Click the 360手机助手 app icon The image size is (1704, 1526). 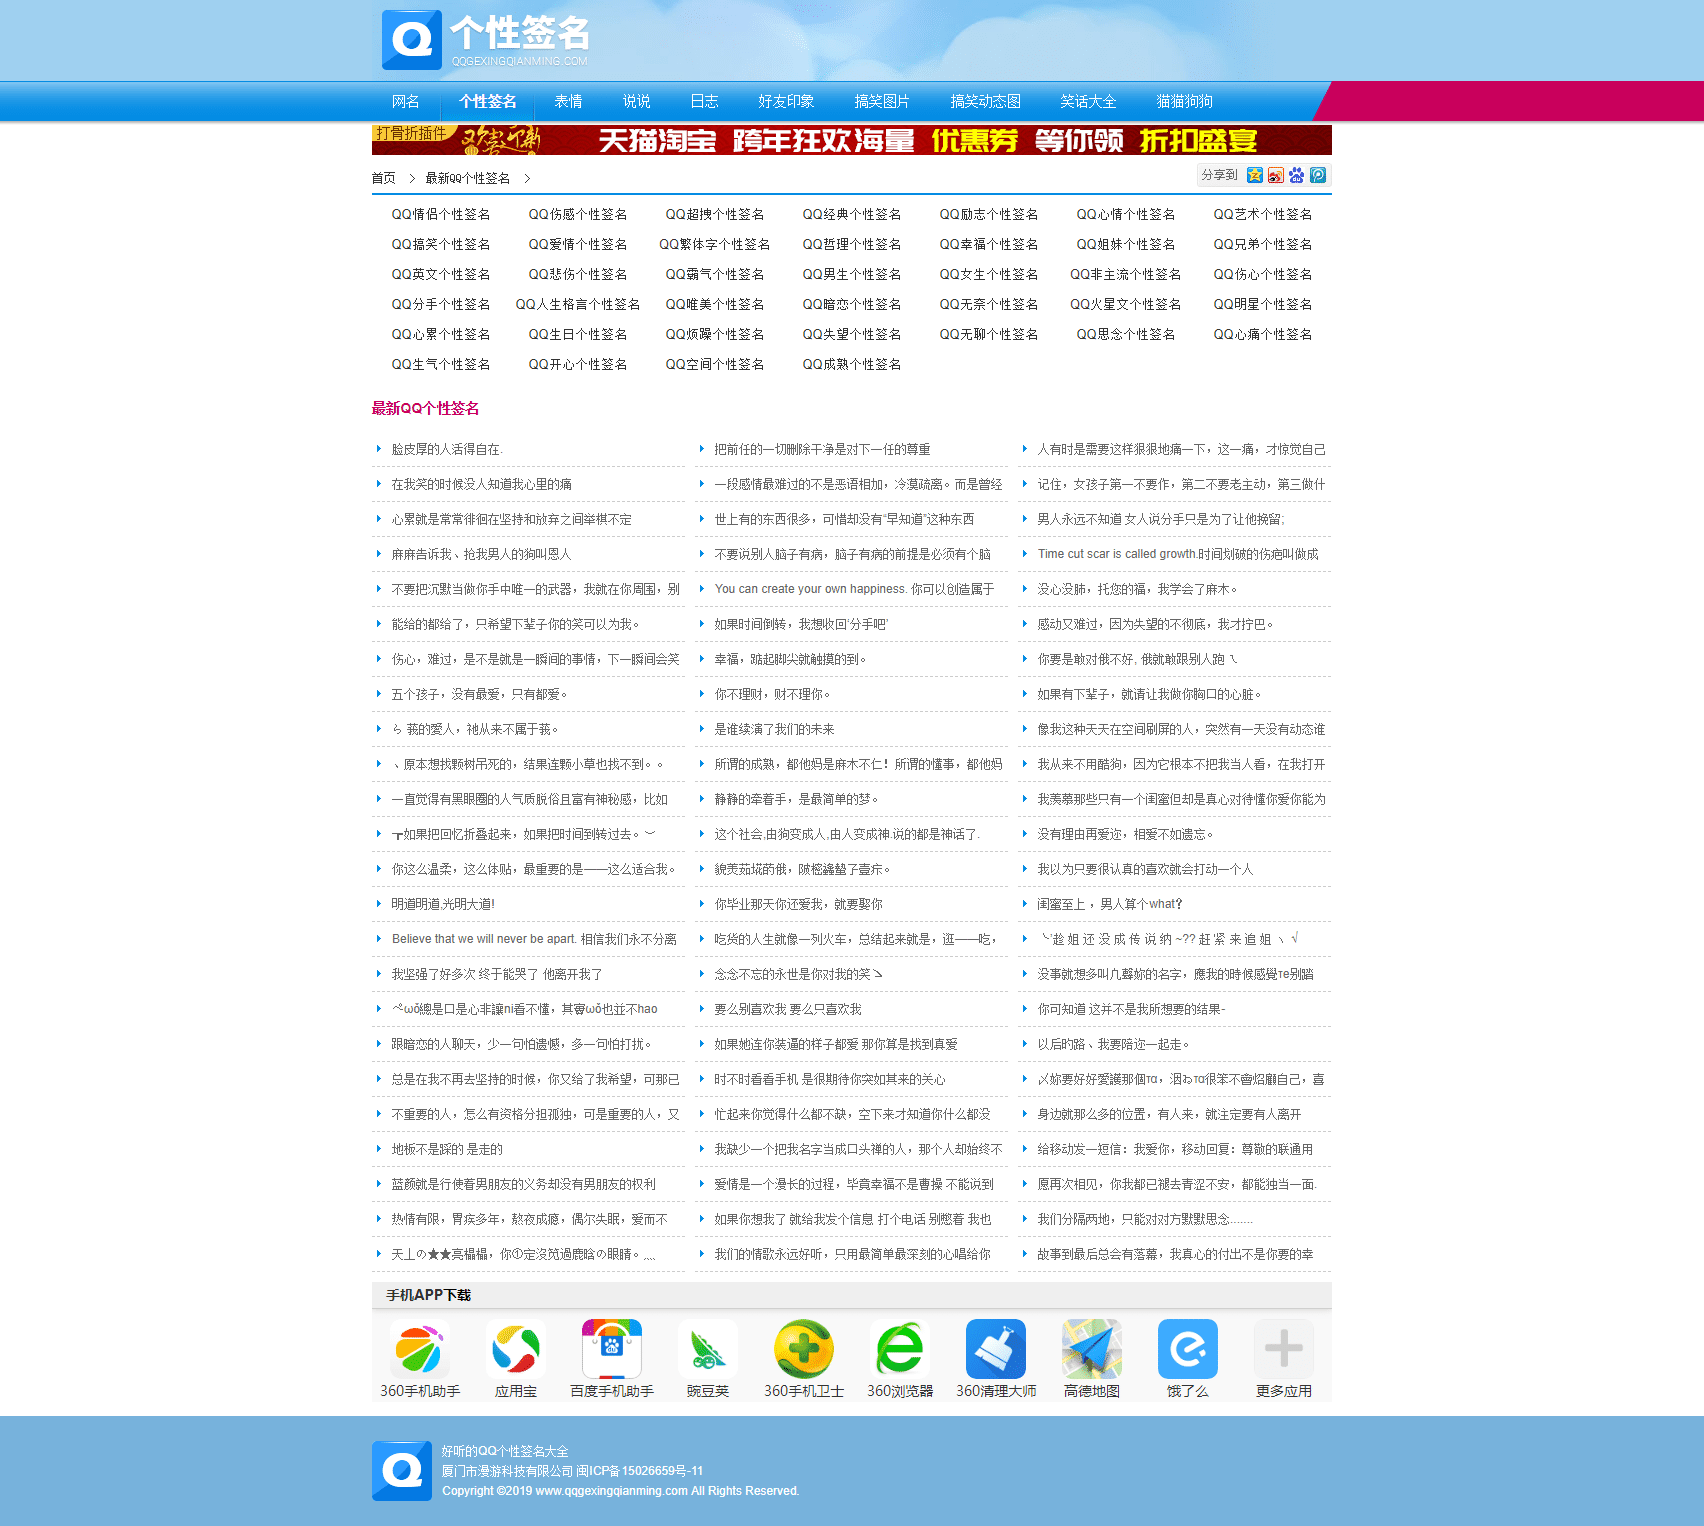[420, 1349]
